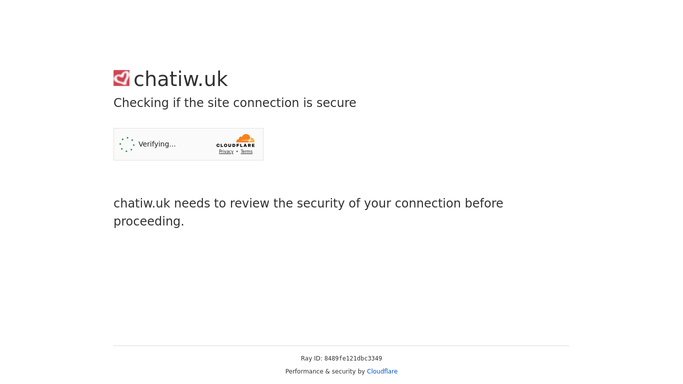Click the 'Performance & security by' text

pos(325,371)
